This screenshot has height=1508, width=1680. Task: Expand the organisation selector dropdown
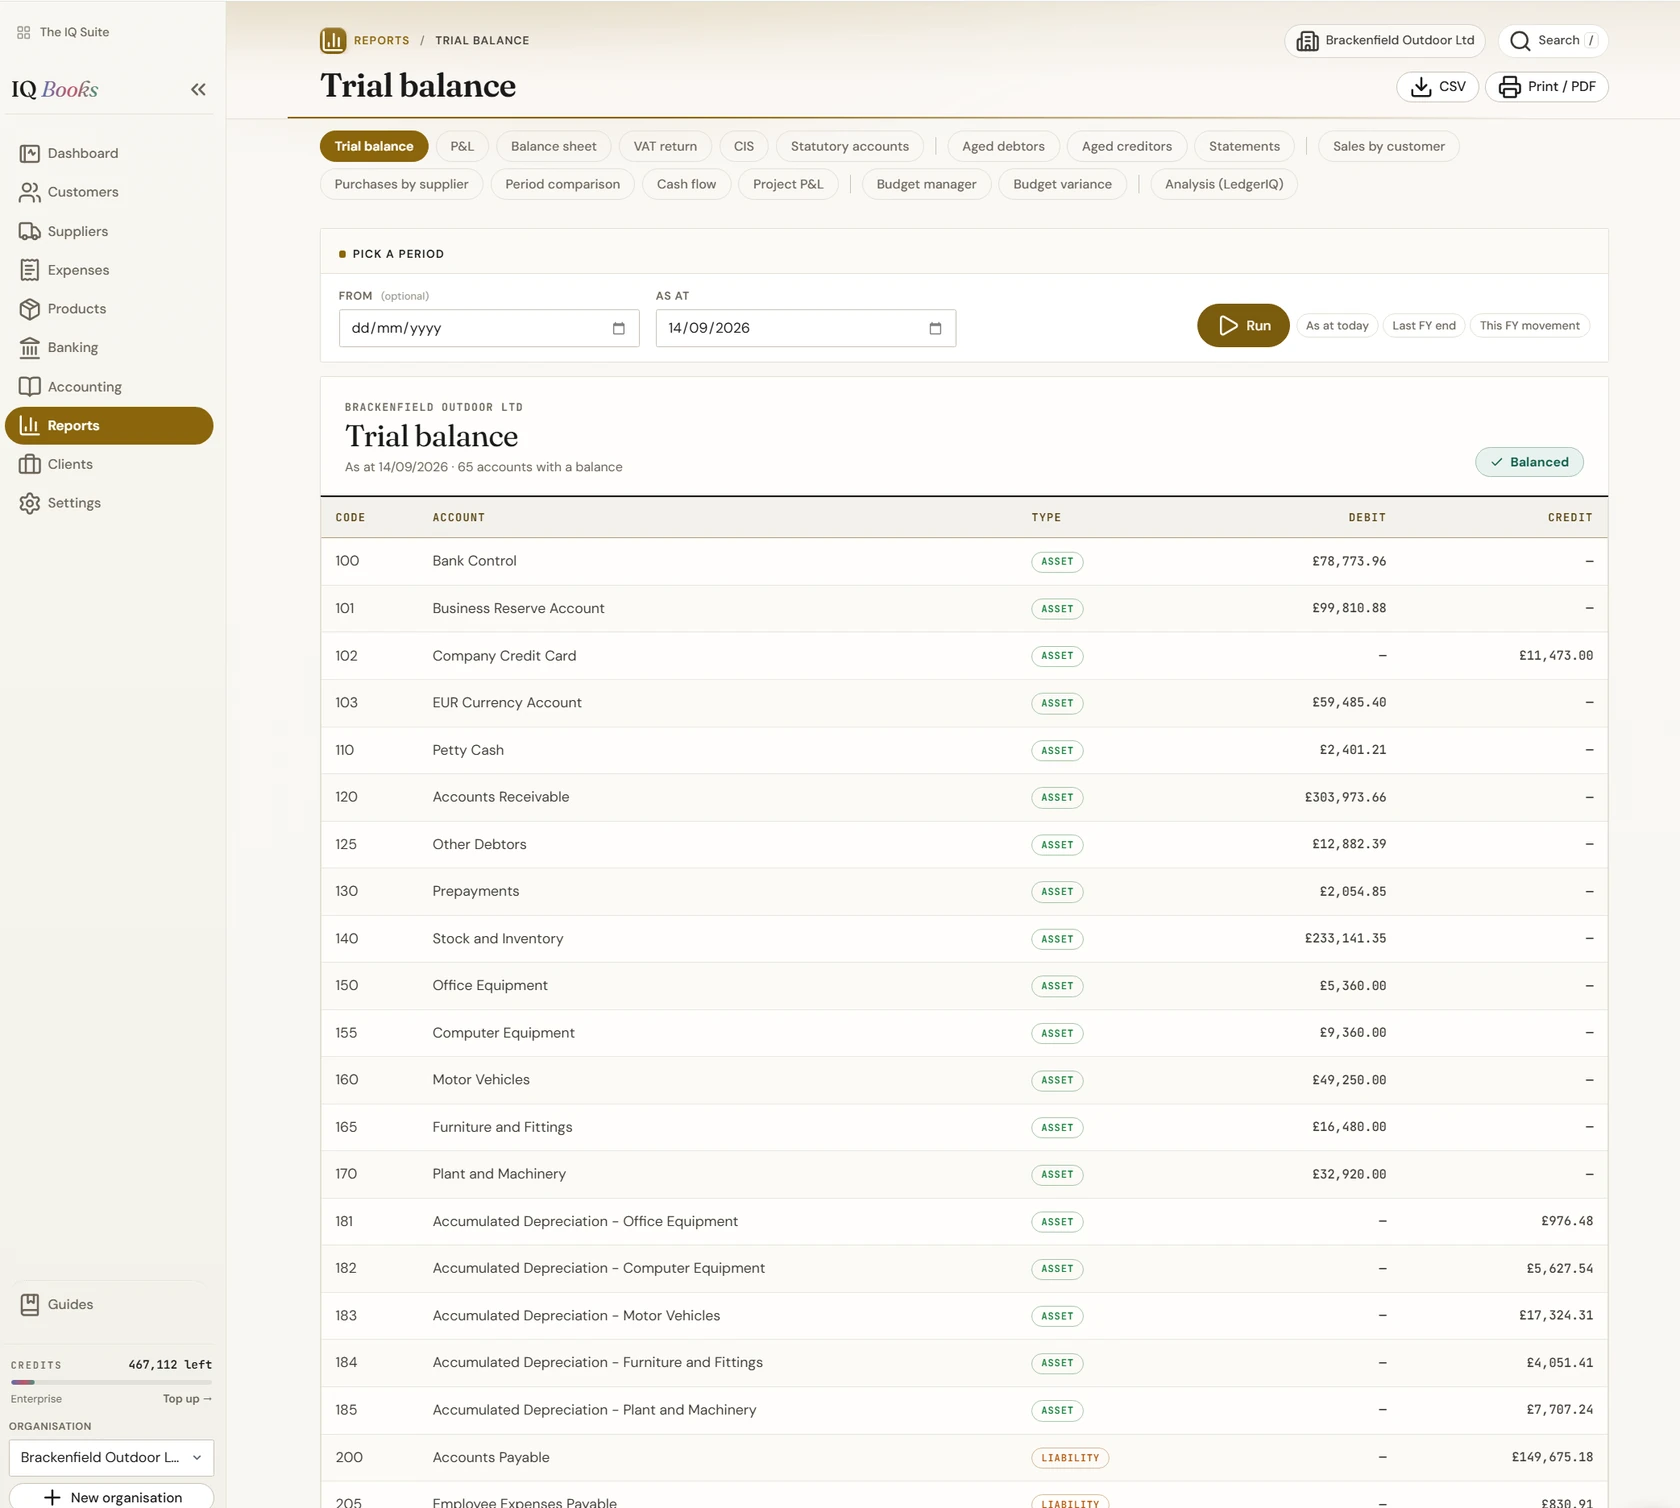(111, 1458)
